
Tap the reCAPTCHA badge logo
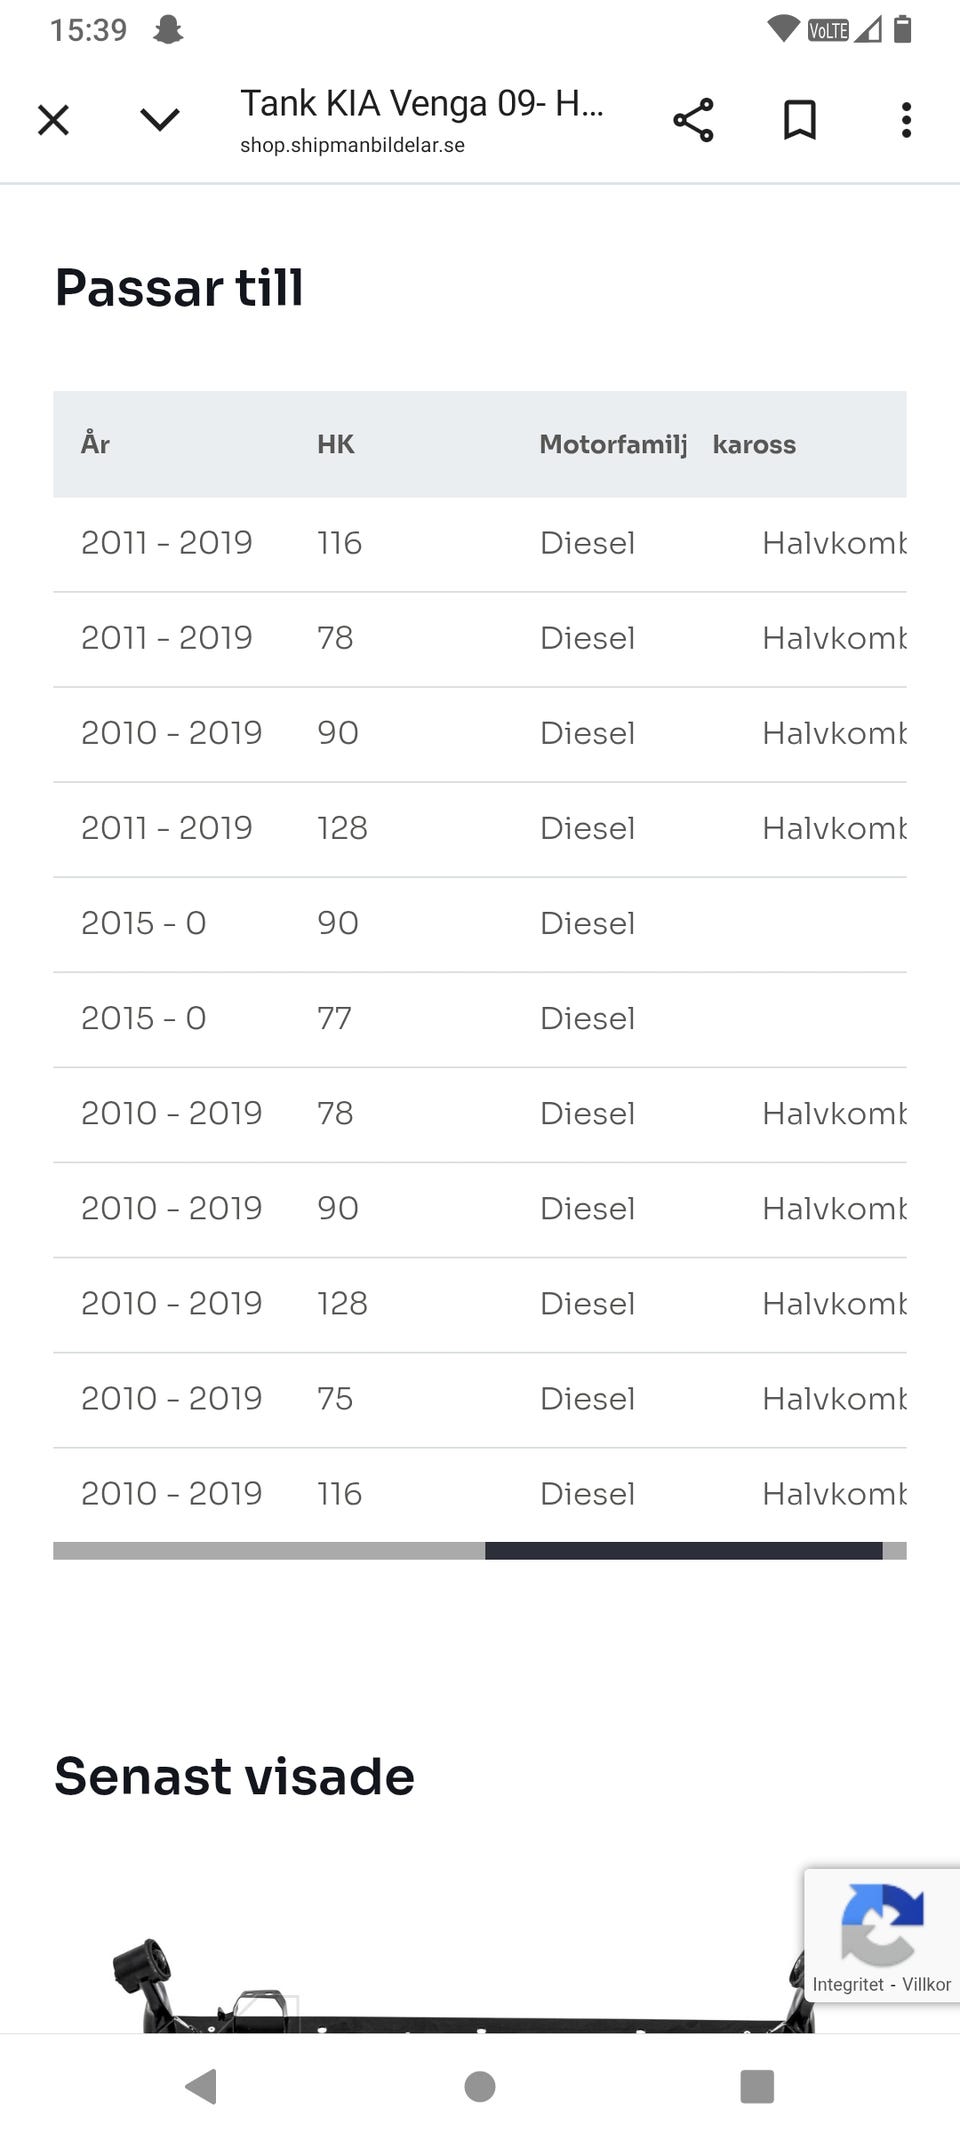881,1923
